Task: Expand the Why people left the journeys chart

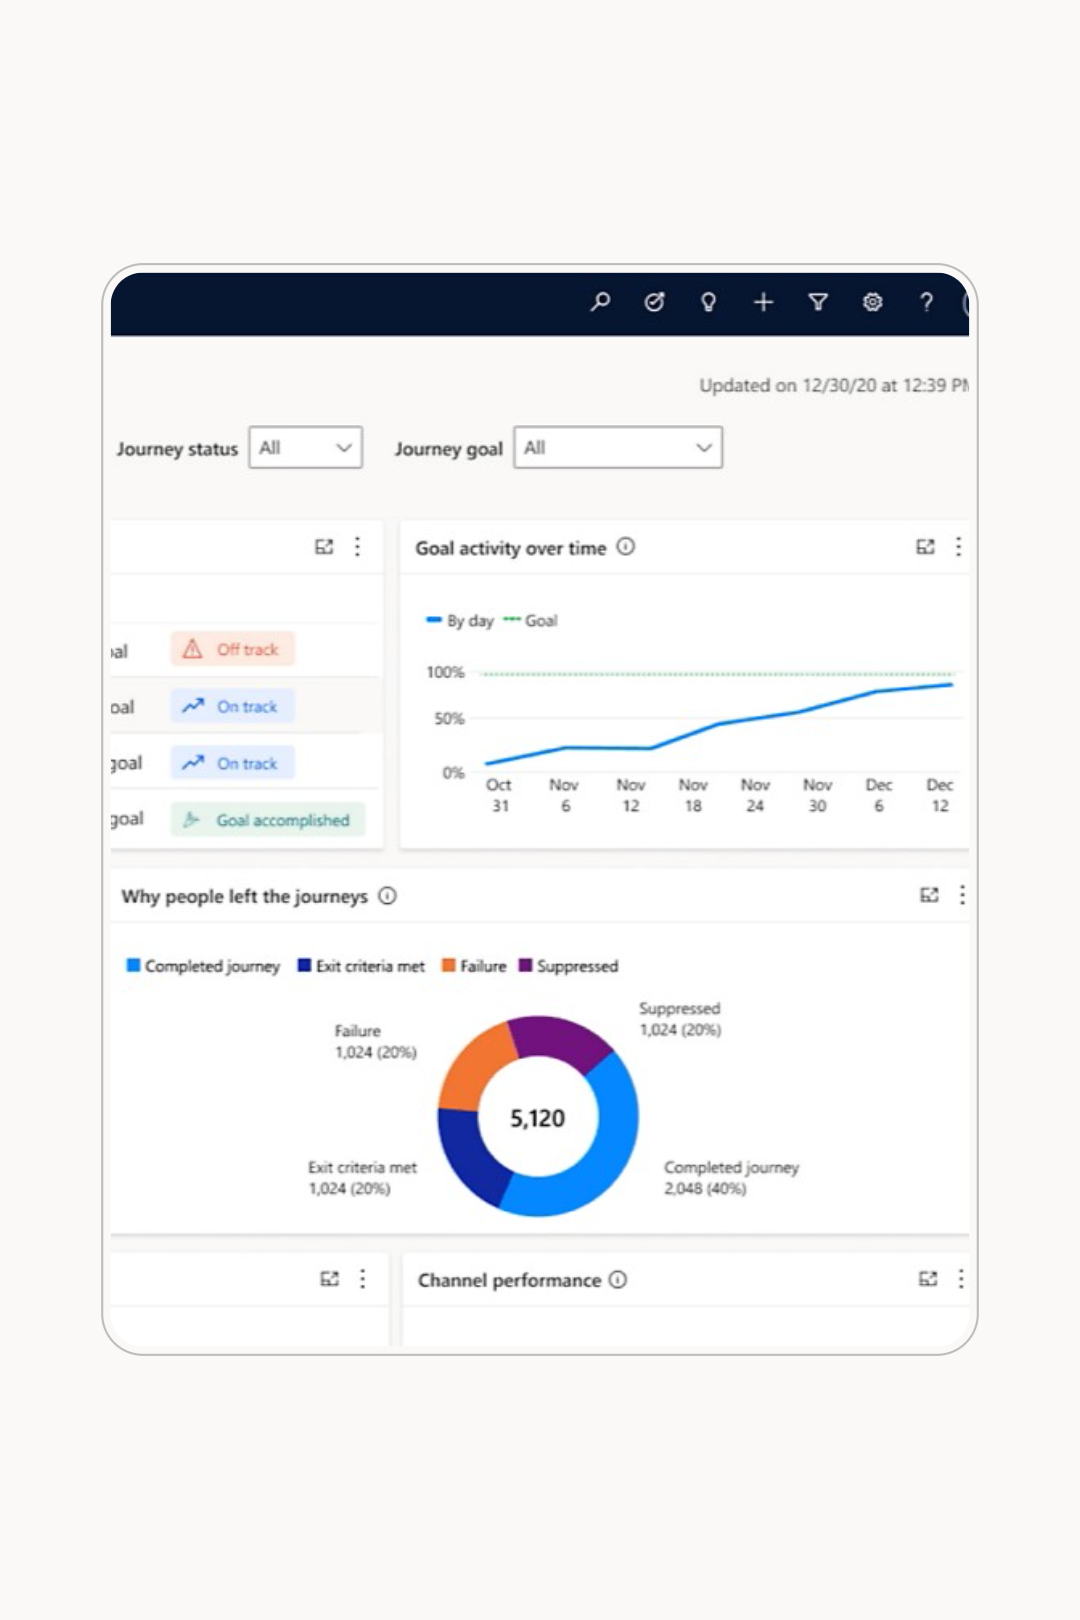Action: pos(929,895)
